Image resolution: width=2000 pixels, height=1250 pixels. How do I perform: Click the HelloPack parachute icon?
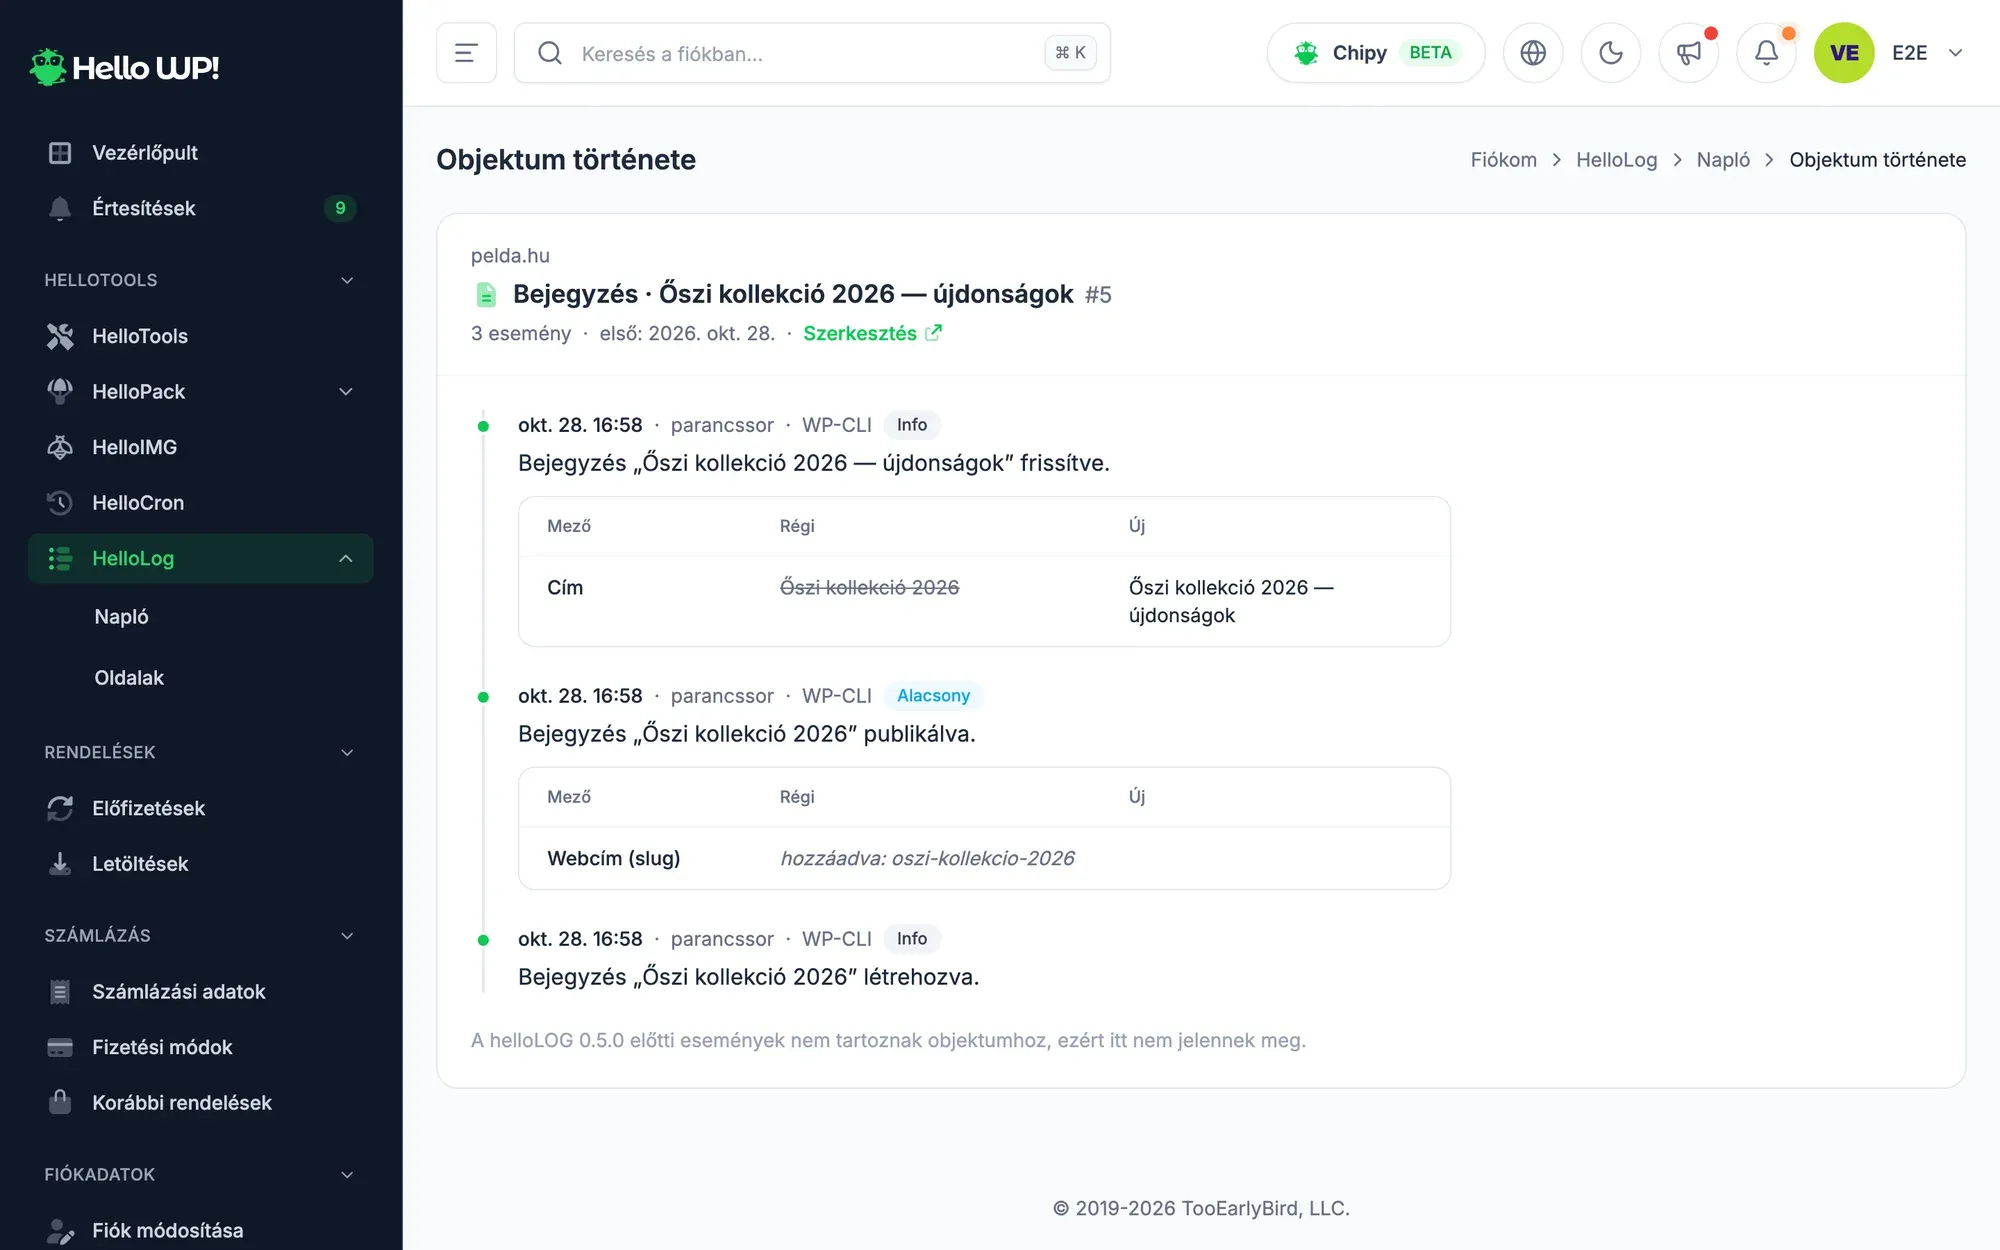60,391
